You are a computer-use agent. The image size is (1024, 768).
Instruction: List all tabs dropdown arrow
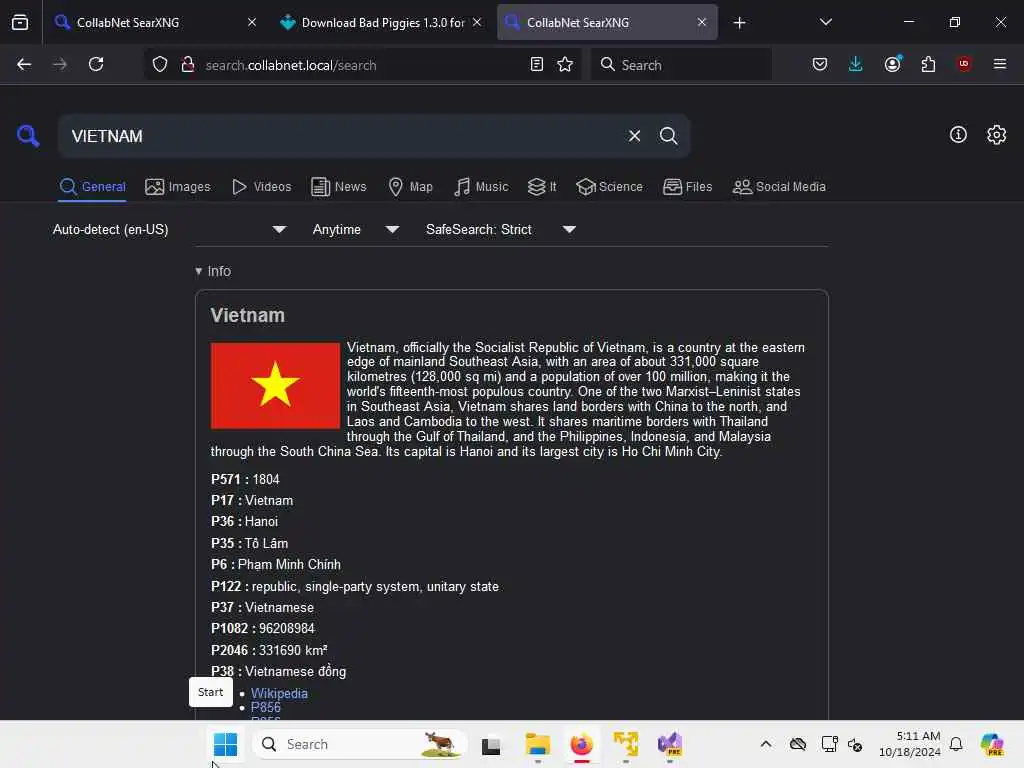click(825, 22)
